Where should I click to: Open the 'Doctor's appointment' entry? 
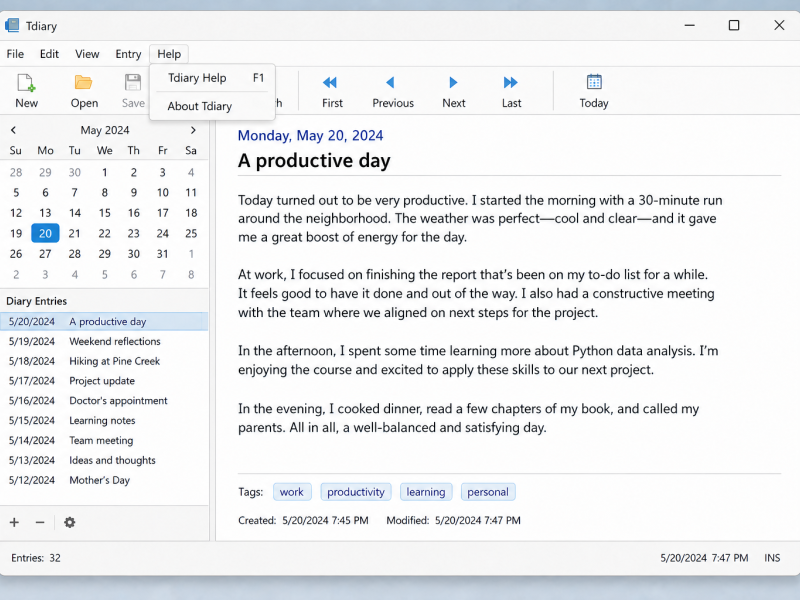(104, 401)
